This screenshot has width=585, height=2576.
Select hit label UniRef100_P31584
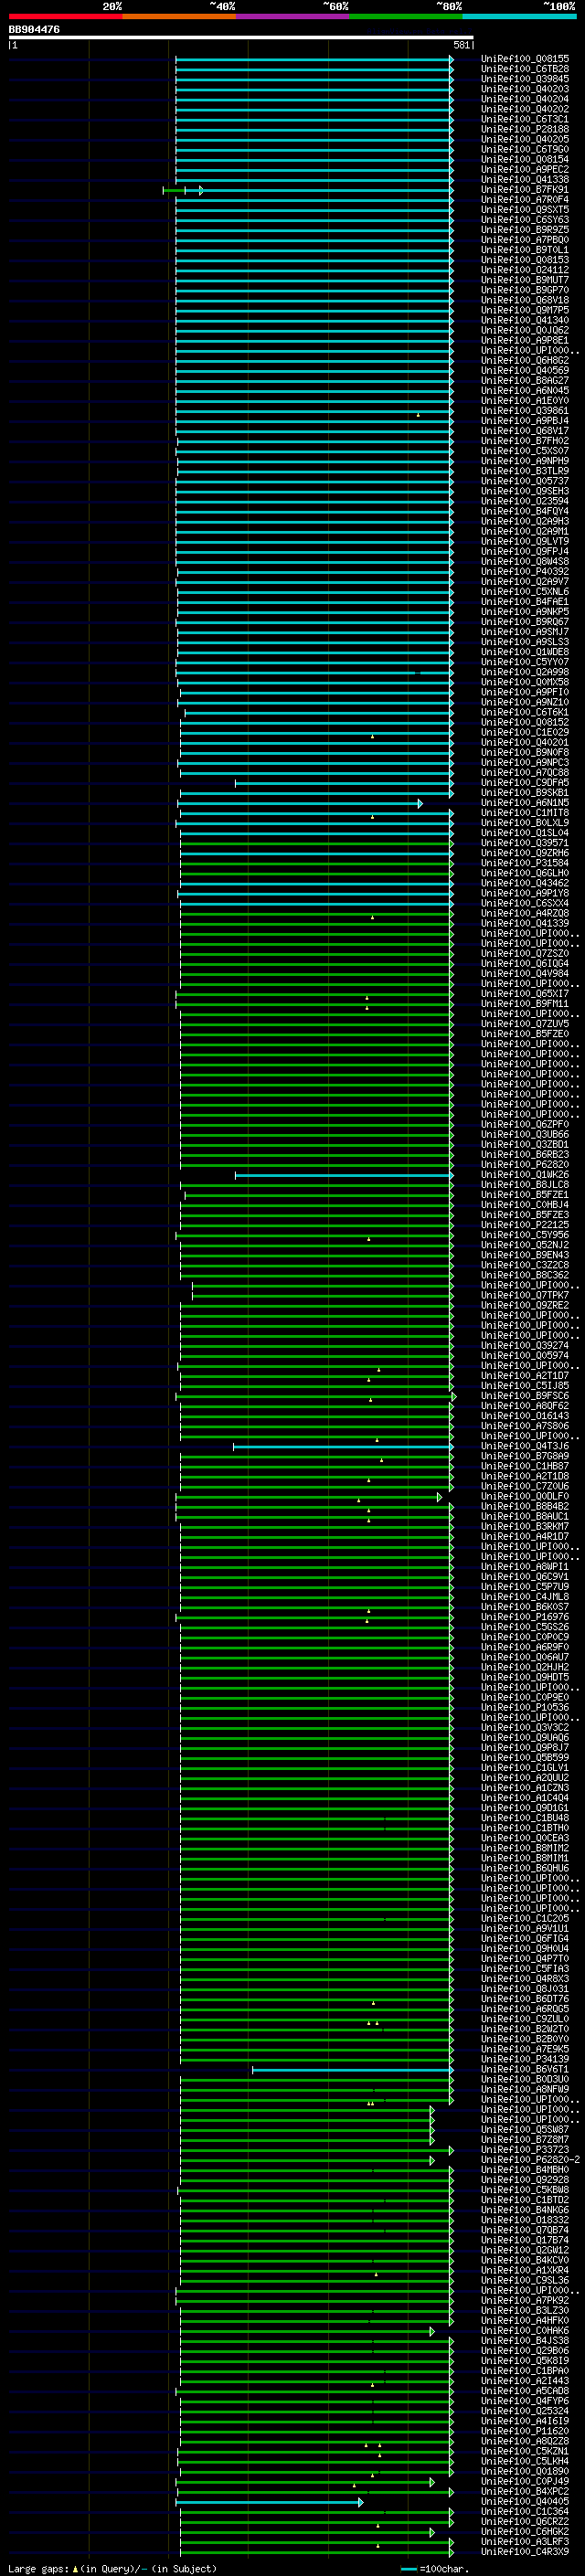pos(525,863)
